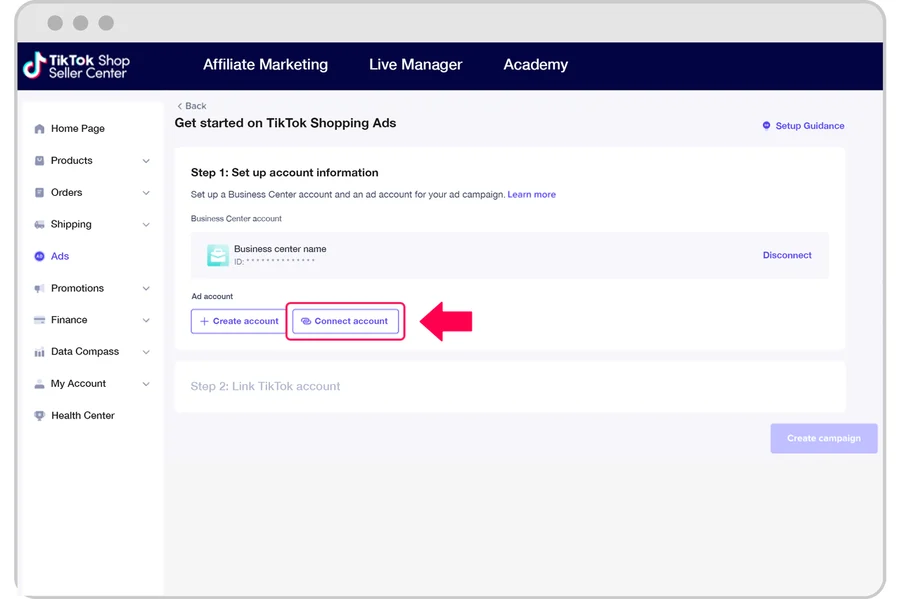Switch to Live Manager
Screen dimensions: 900x599
pos(415,64)
